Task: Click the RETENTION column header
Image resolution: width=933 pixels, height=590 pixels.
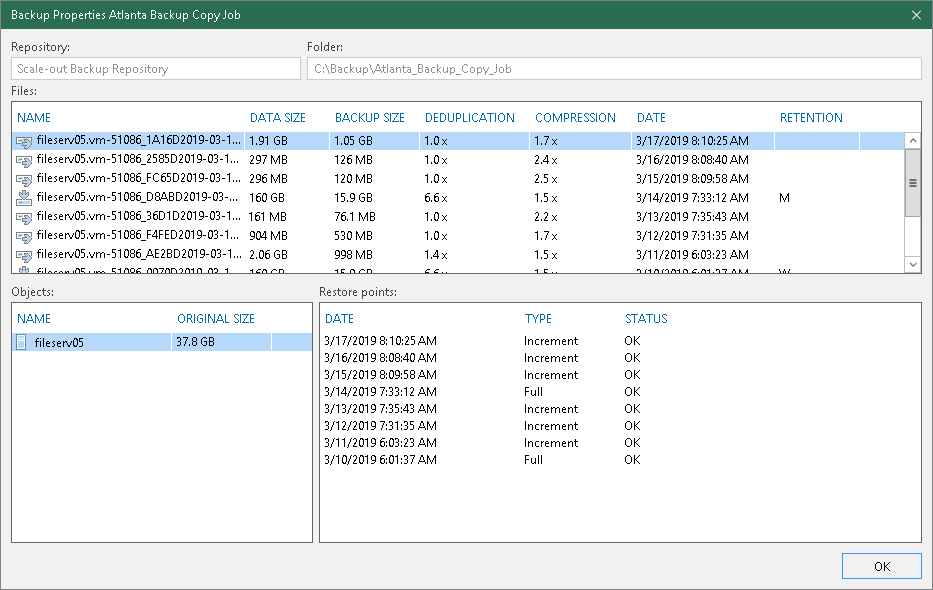Action: click(811, 118)
